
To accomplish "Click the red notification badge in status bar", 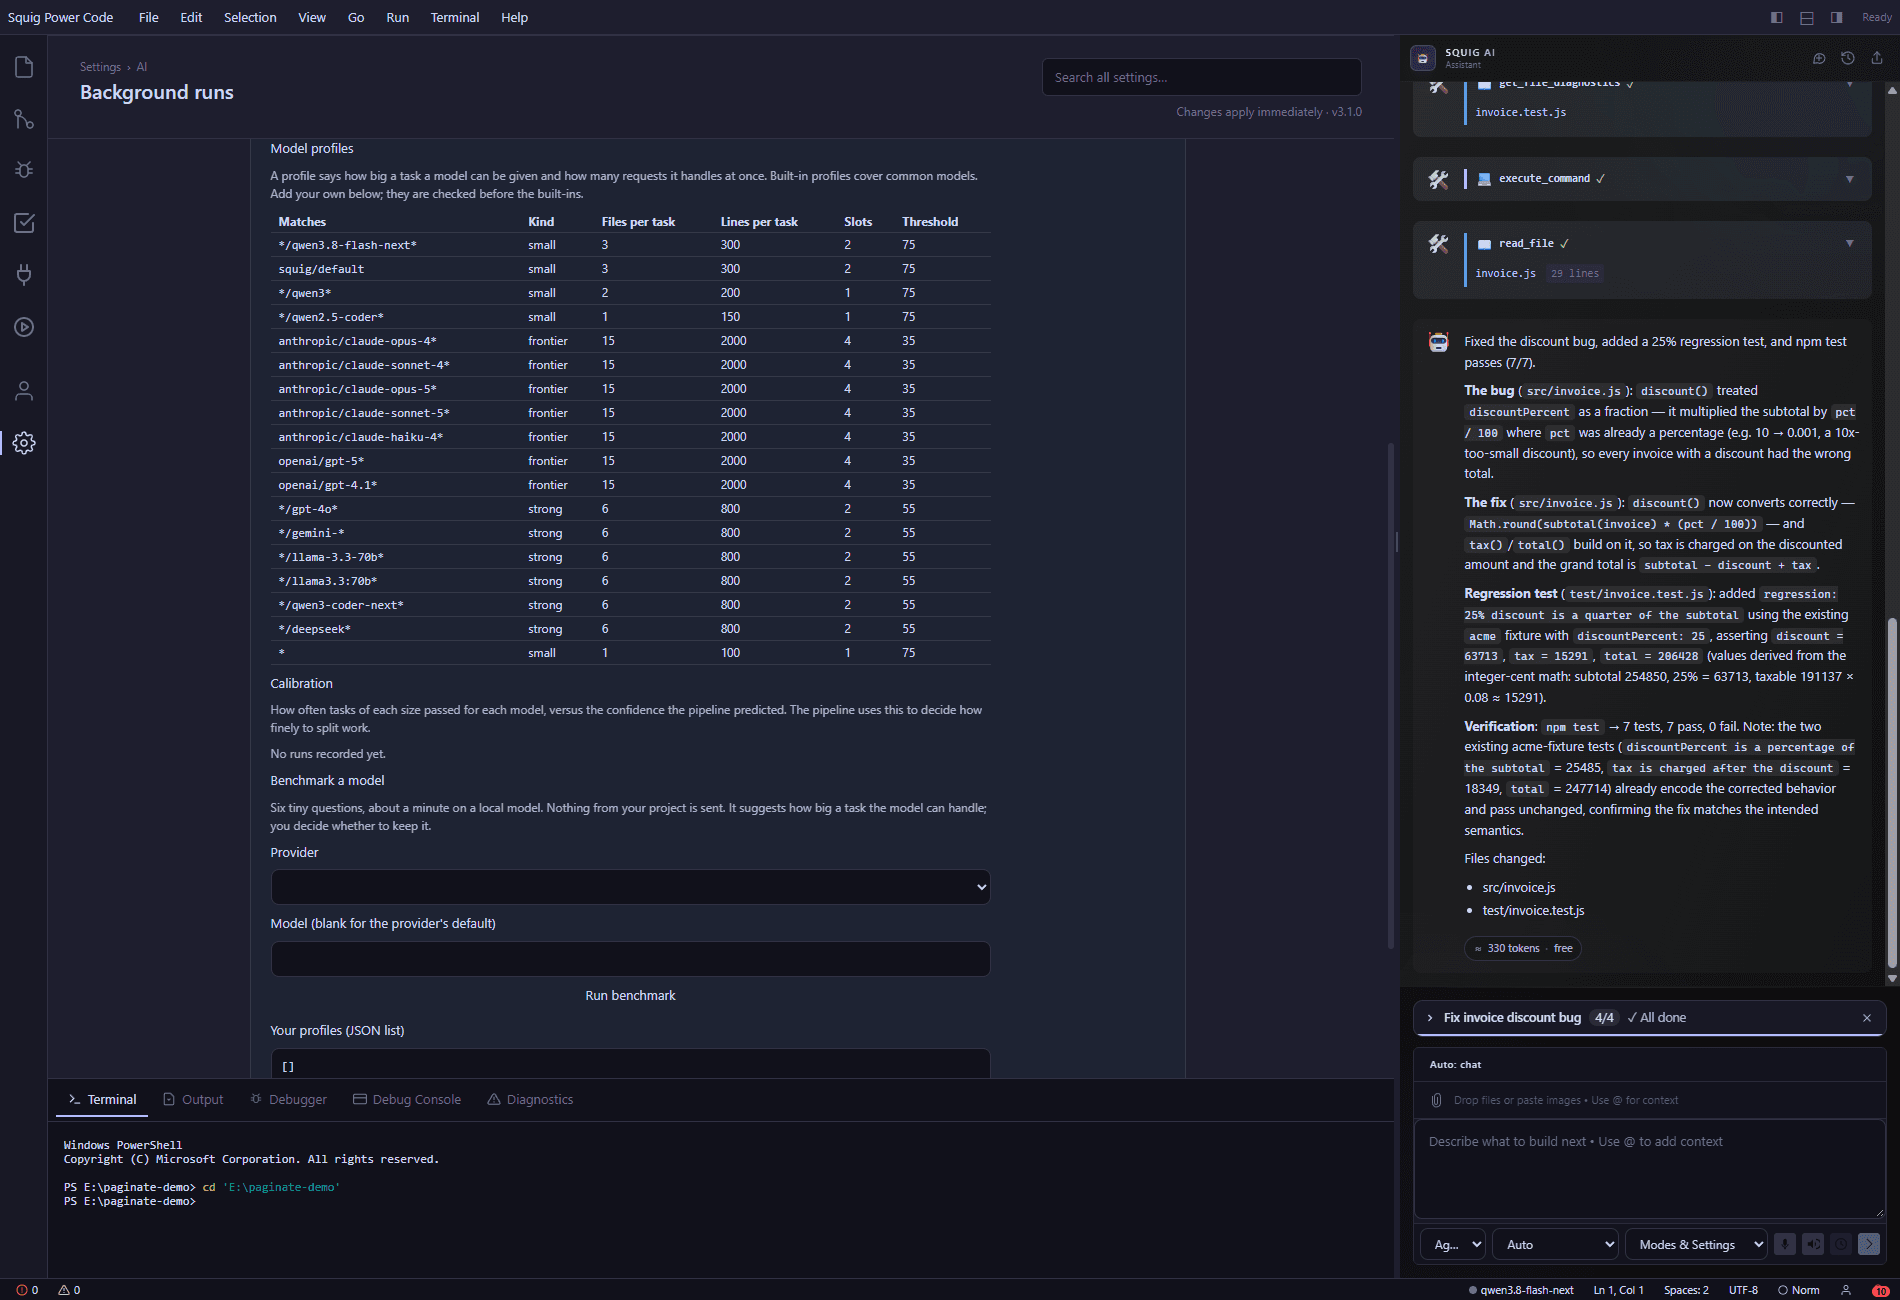I will (x=1880, y=1290).
